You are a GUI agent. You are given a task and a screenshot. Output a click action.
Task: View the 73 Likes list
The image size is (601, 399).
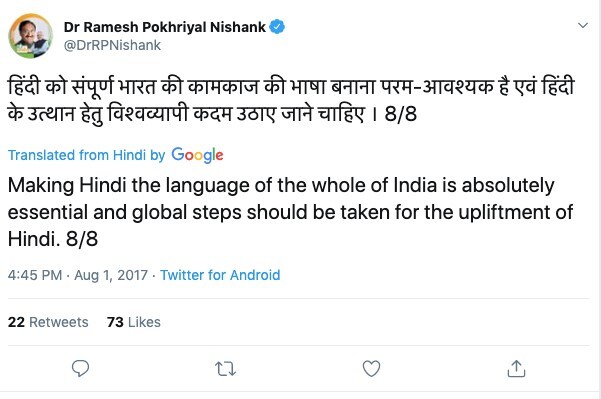134,322
